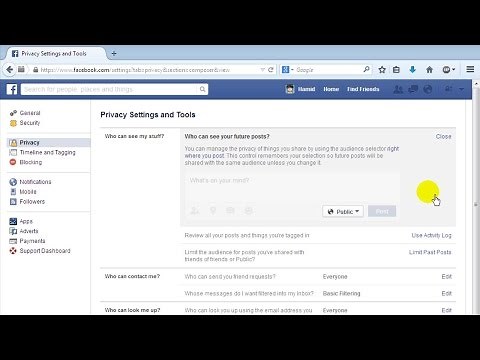Screen dimensions: 480x360
Task: Open friend requests icon in Facebook bar
Action: [x=398, y=89]
